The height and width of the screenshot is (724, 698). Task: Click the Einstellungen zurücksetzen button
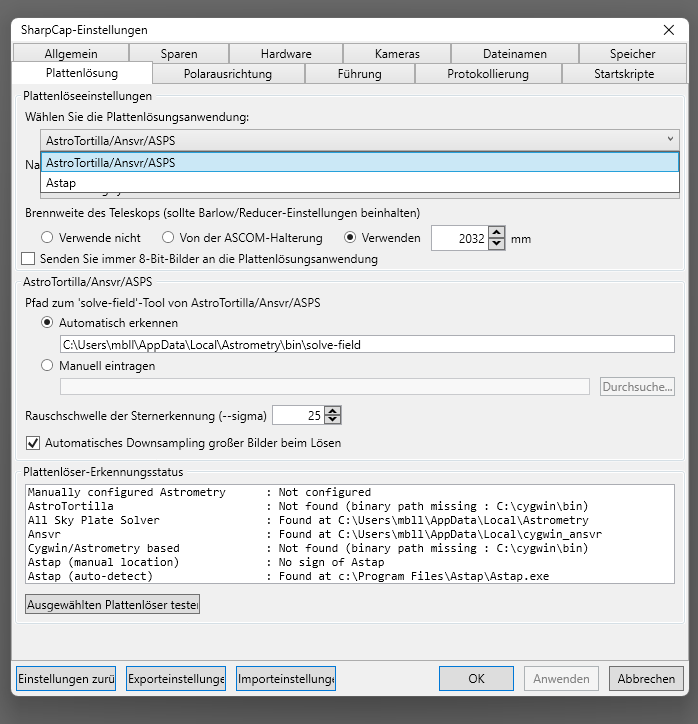[66, 678]
